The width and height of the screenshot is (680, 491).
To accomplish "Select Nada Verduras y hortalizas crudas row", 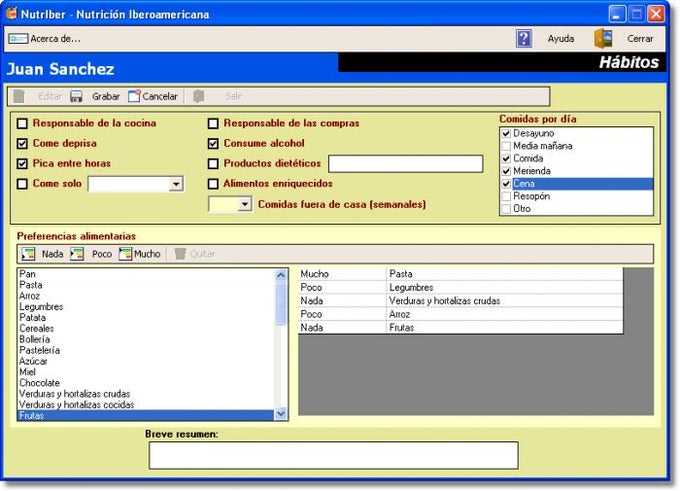I will 461,301.
